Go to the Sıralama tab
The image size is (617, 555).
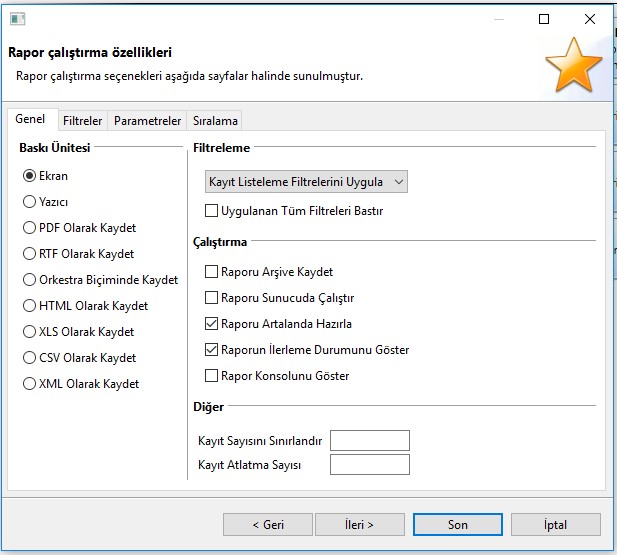click(x=215, y=121)
